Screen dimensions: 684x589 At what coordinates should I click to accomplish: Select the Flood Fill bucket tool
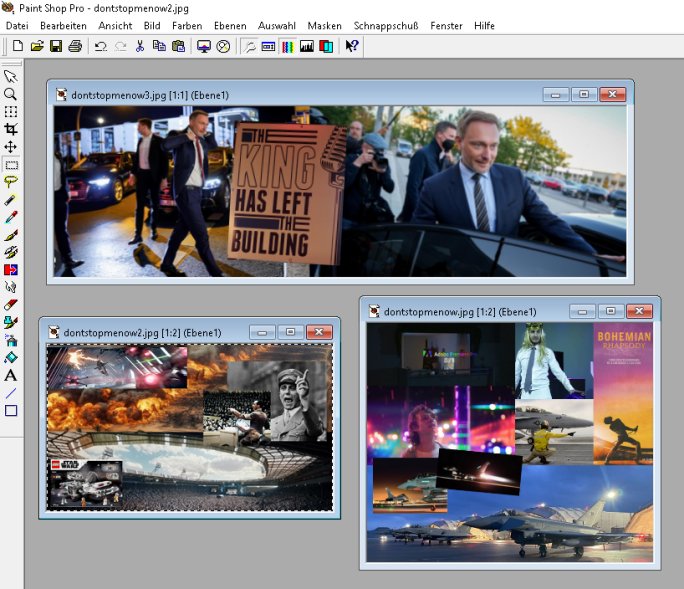[11, 357]
